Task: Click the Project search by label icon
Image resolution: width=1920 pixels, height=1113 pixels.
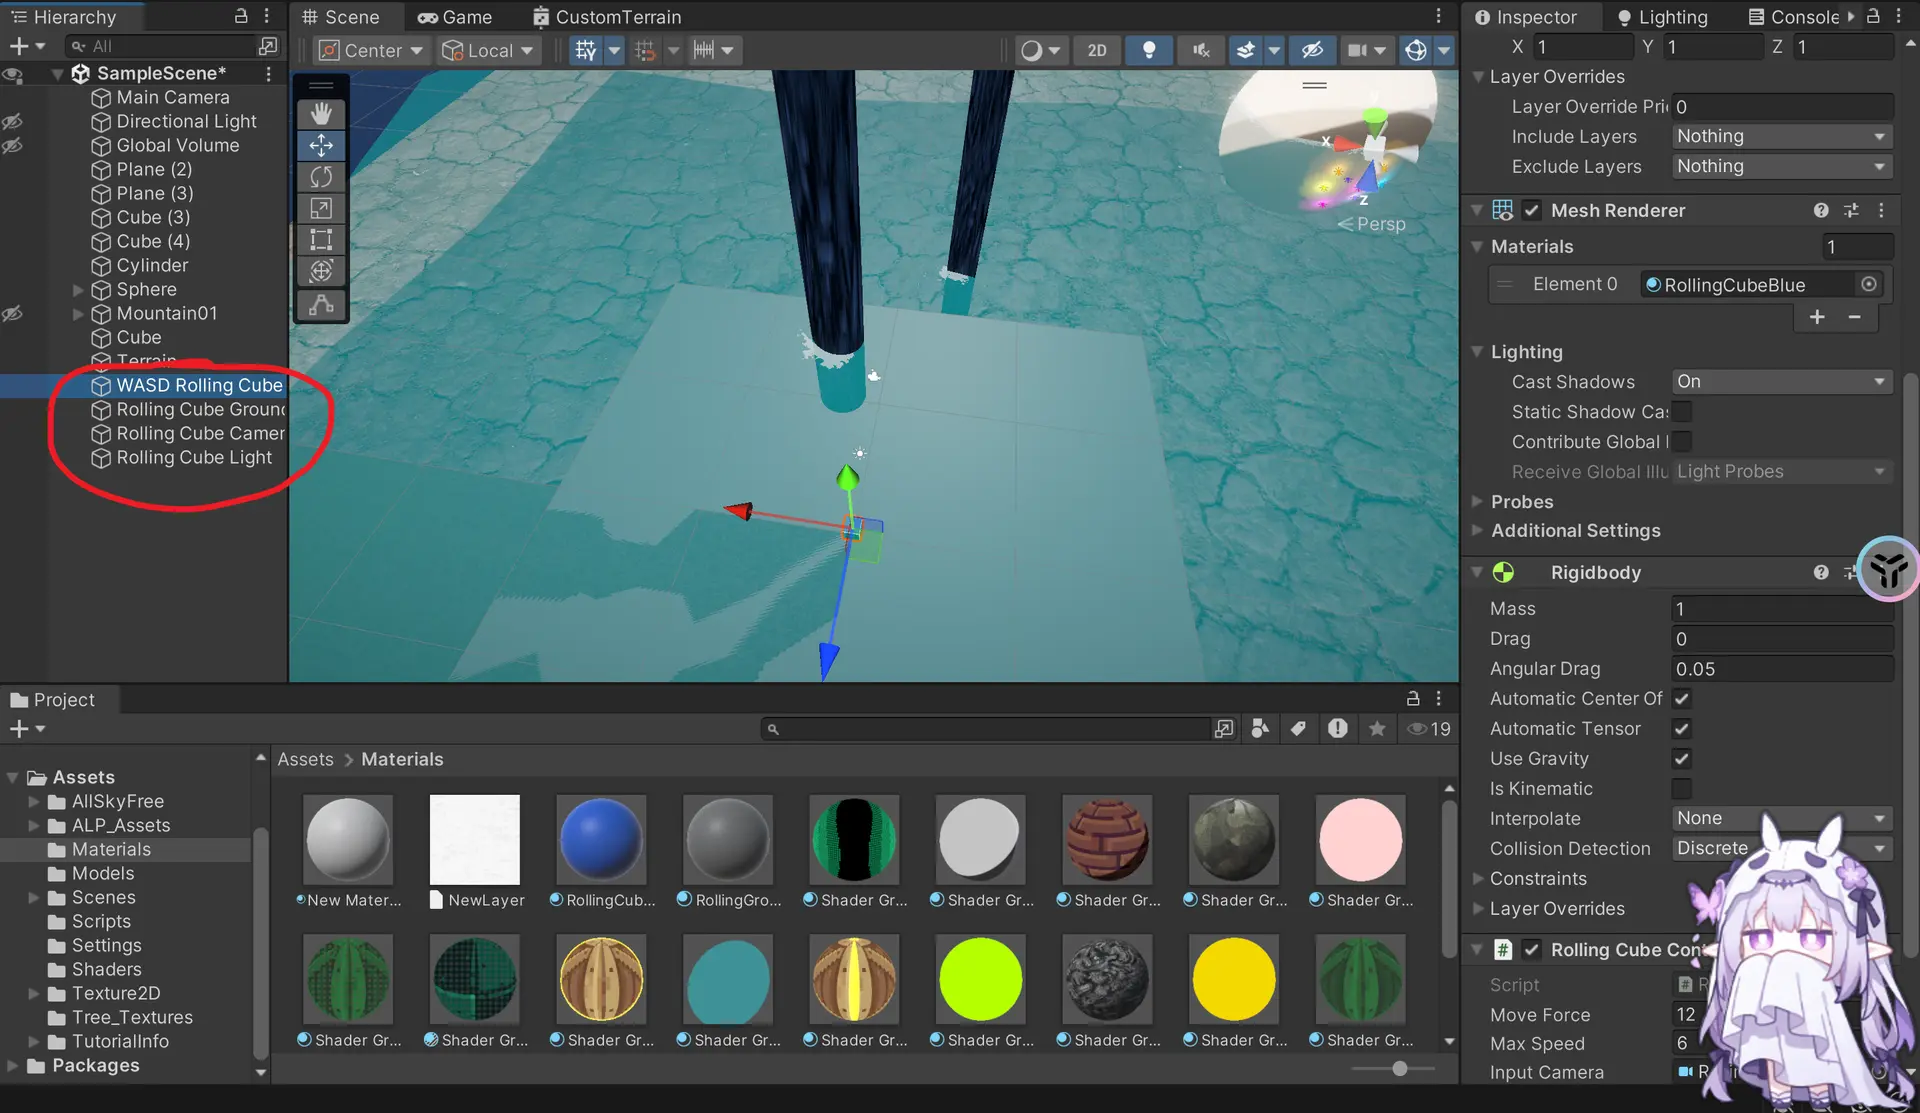Action: 1298,729
